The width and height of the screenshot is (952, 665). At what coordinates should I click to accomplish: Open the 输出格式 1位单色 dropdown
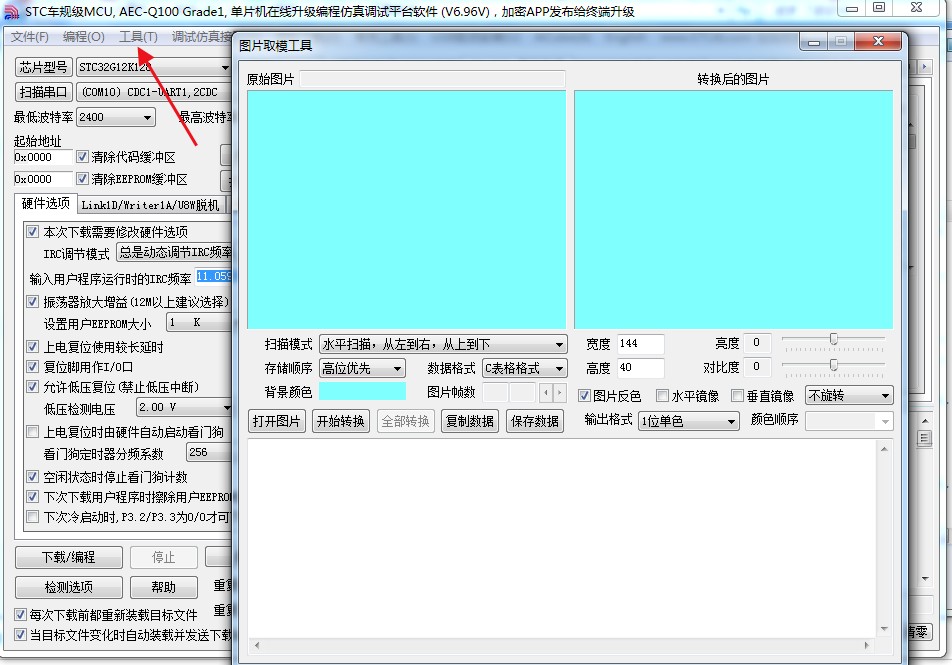point(688,421)
